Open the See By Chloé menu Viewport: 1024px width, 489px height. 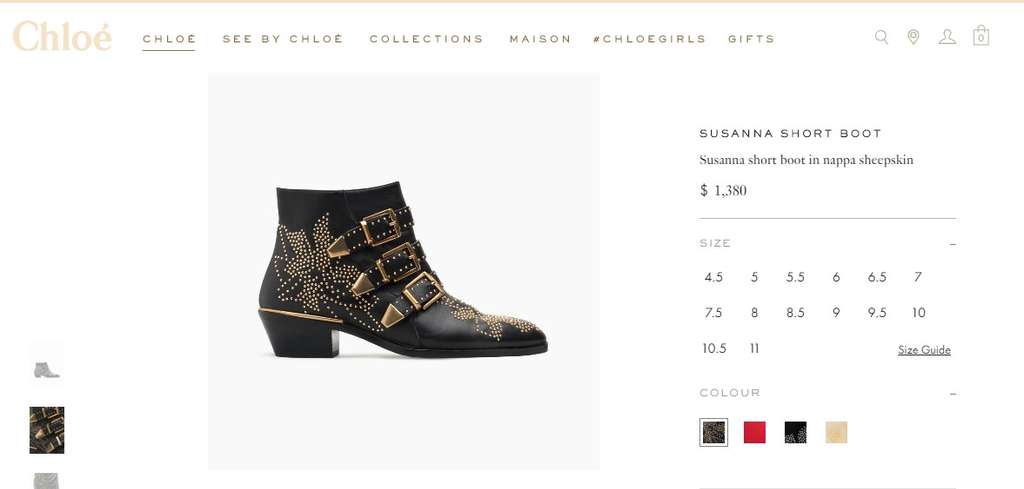pyautogui.click(x=283, y=39)
